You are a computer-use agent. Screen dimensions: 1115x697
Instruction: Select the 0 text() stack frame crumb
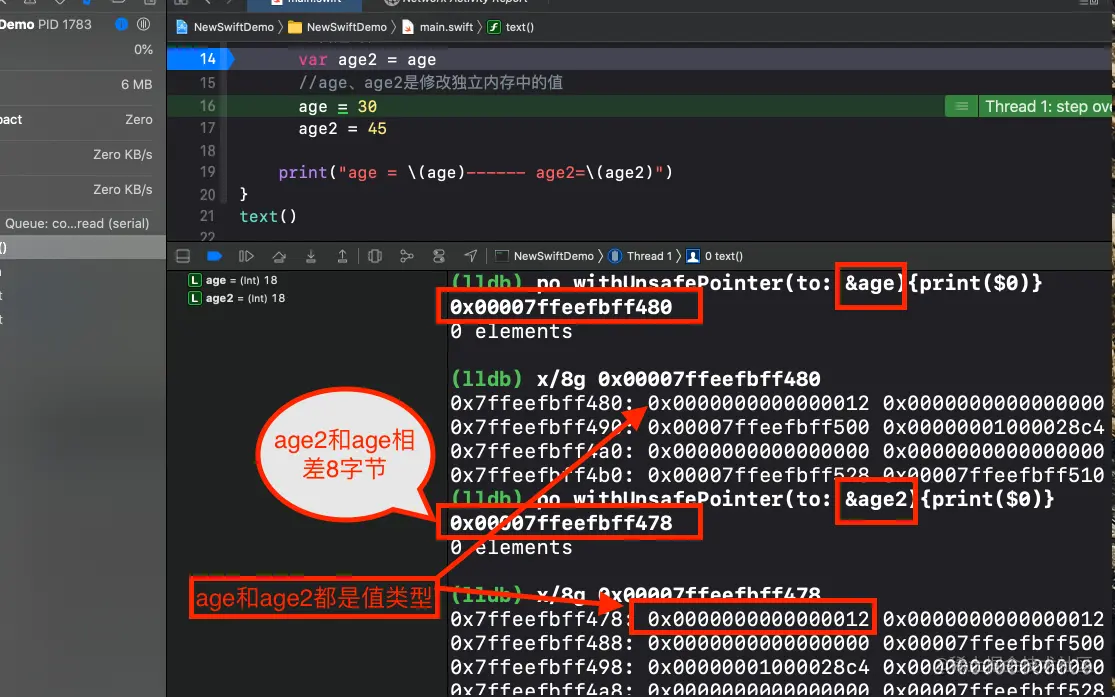coord(715,256)
